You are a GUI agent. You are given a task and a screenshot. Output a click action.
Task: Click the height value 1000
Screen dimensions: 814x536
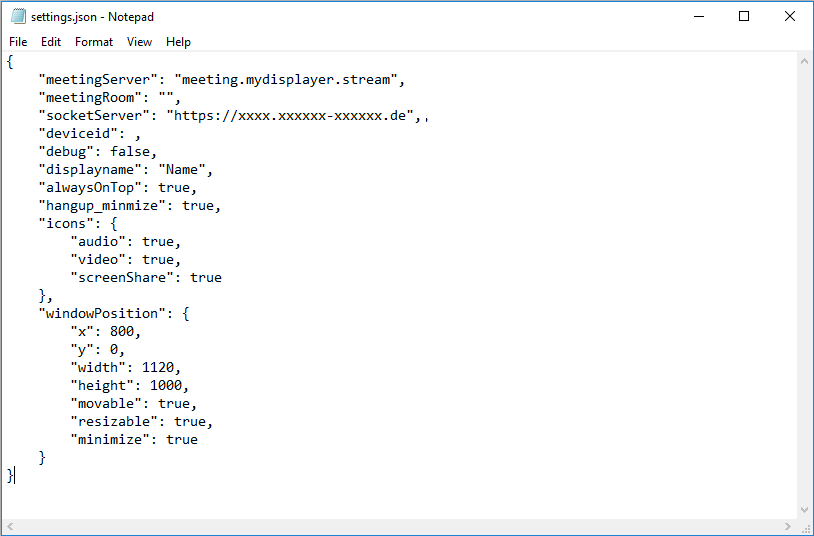[x=166, y=385]
